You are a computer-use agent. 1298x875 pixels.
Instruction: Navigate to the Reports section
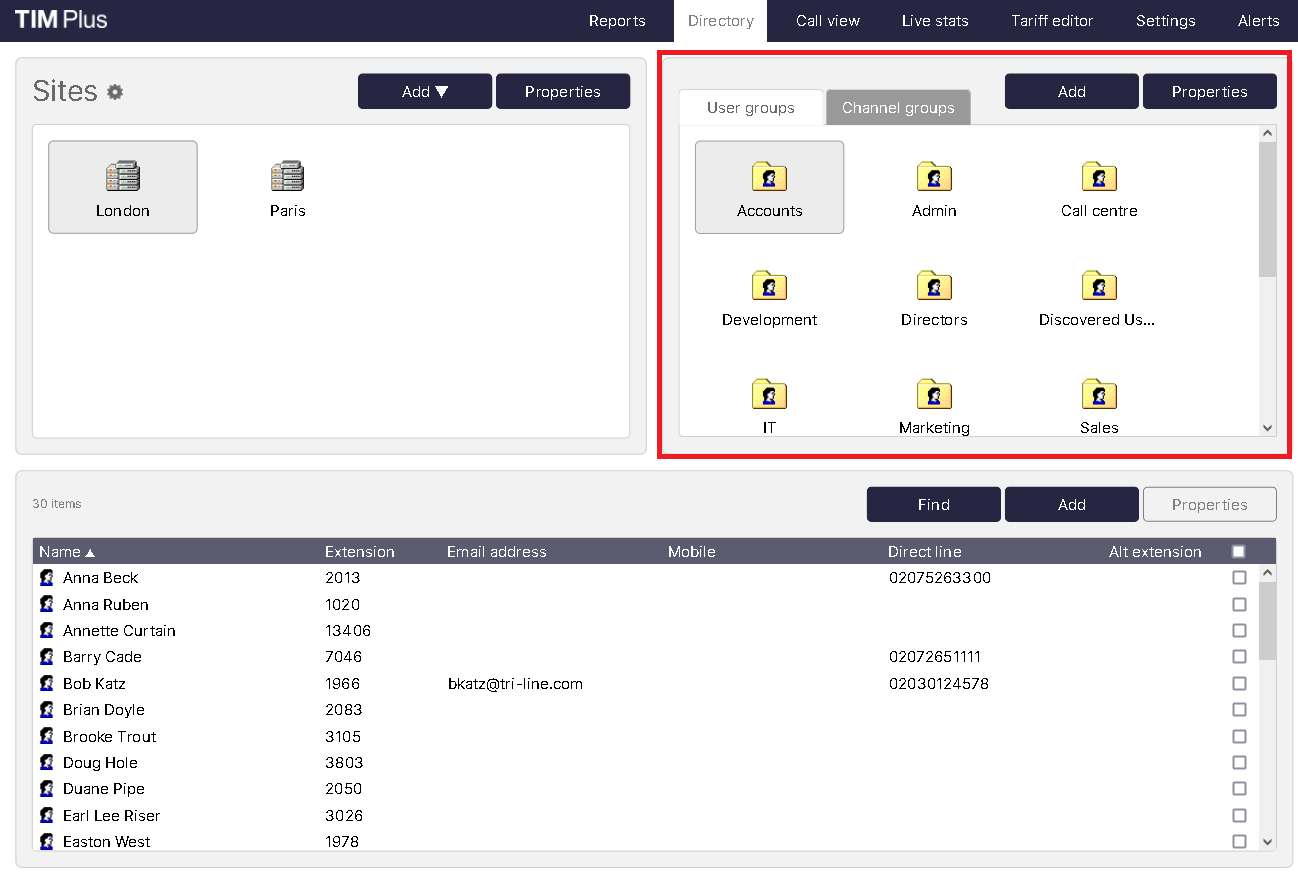coord(617,20)
